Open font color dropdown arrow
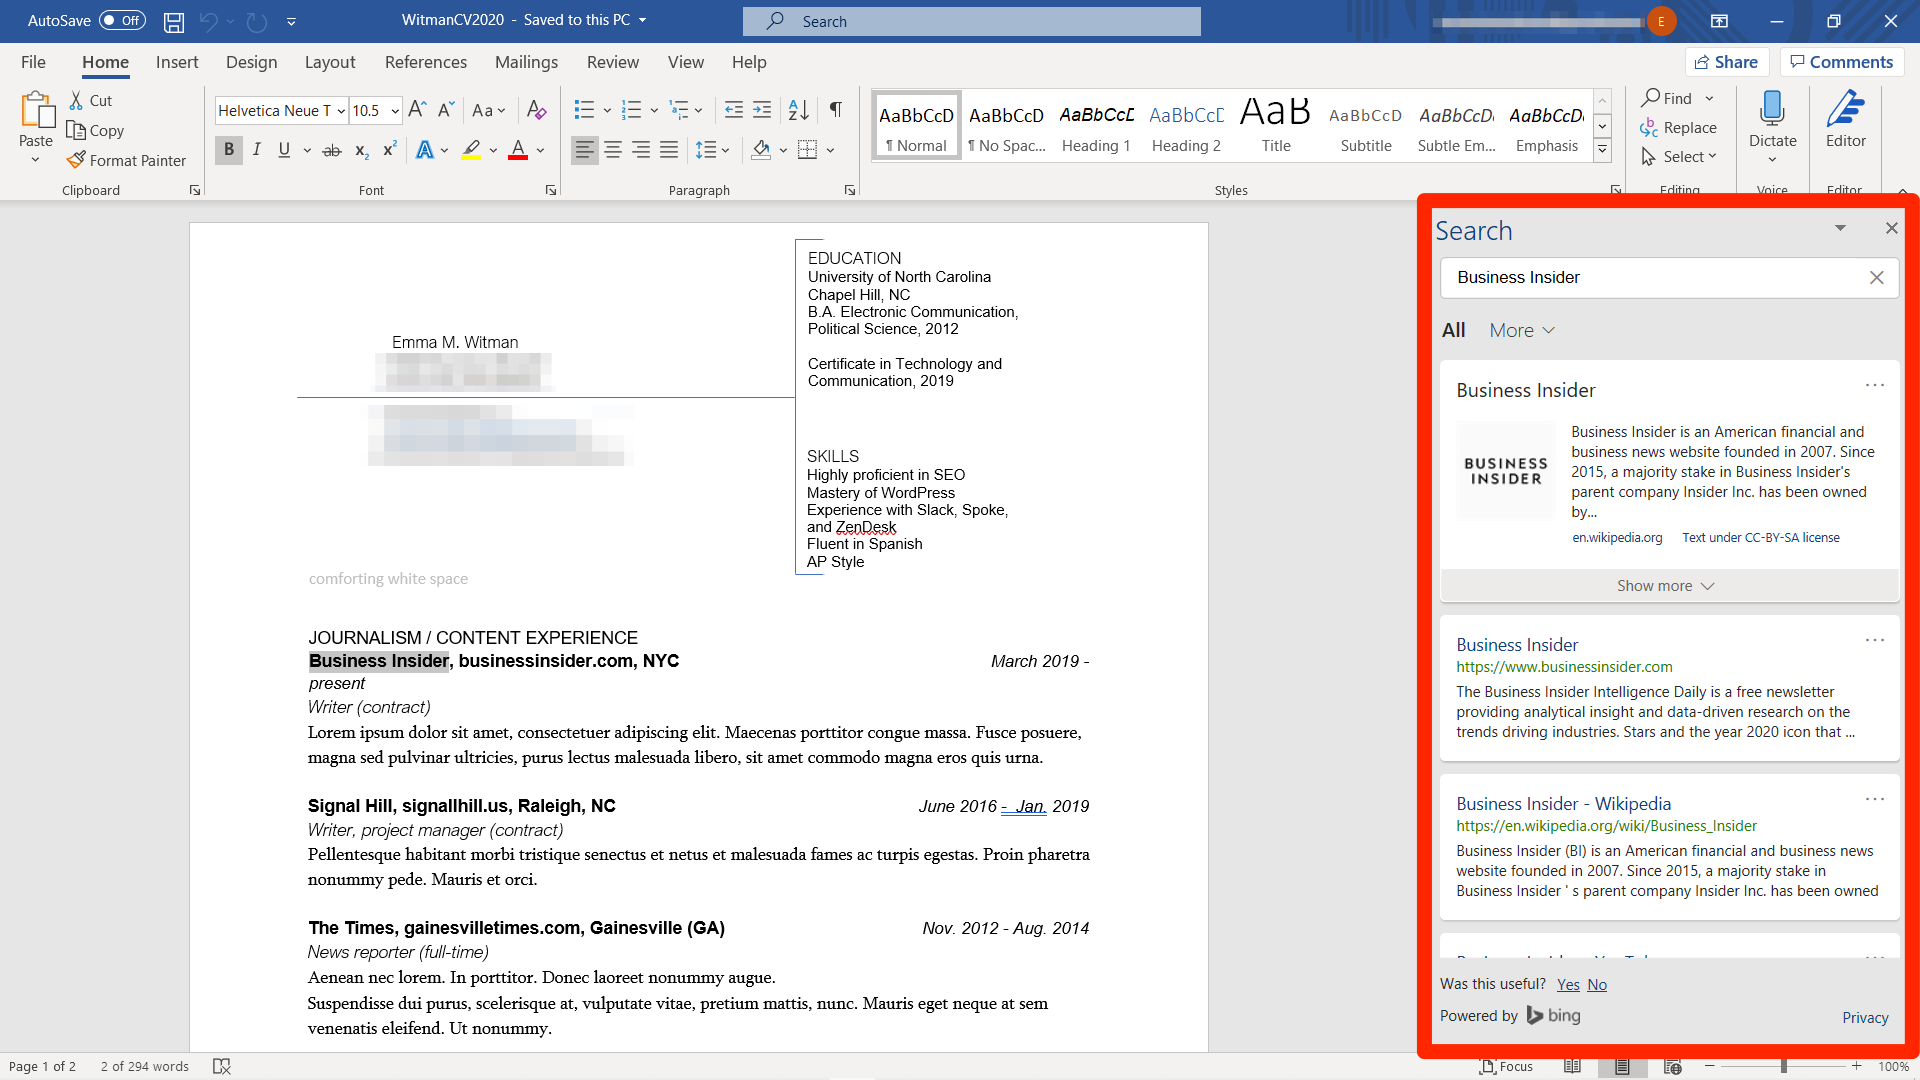The image size is (1920, 1080). (x=541, y=150)
